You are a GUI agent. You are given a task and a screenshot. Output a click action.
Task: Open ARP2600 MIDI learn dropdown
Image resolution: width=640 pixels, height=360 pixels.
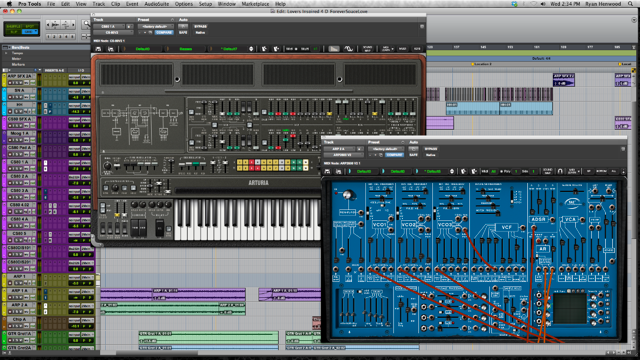click(572, 171)
